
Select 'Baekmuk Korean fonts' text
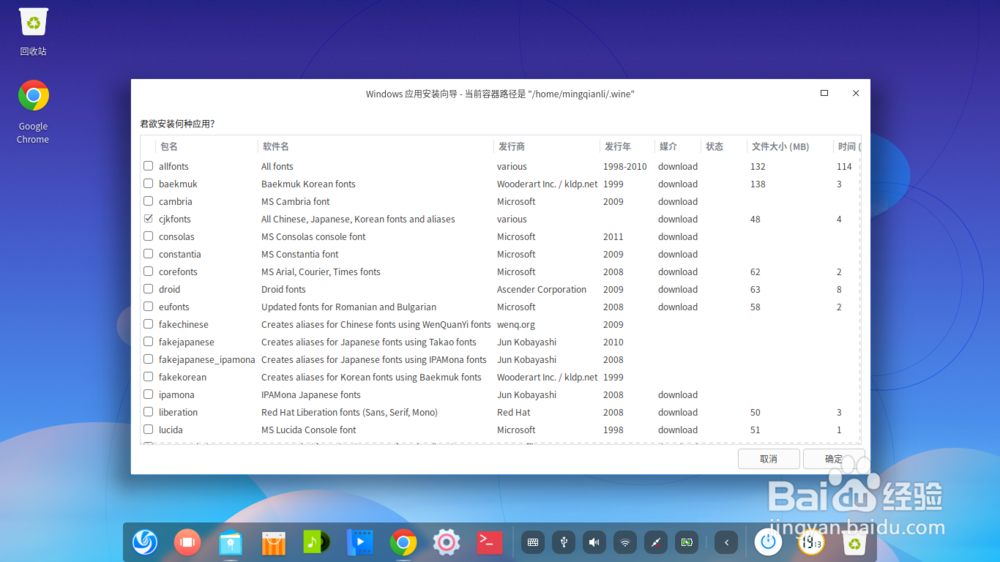point(308,184)
